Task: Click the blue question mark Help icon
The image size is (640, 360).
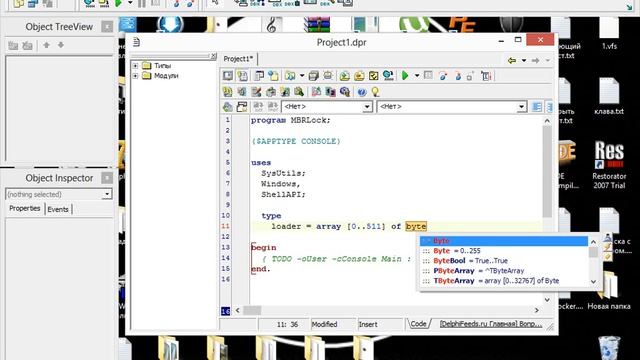Action: [362, 92]
